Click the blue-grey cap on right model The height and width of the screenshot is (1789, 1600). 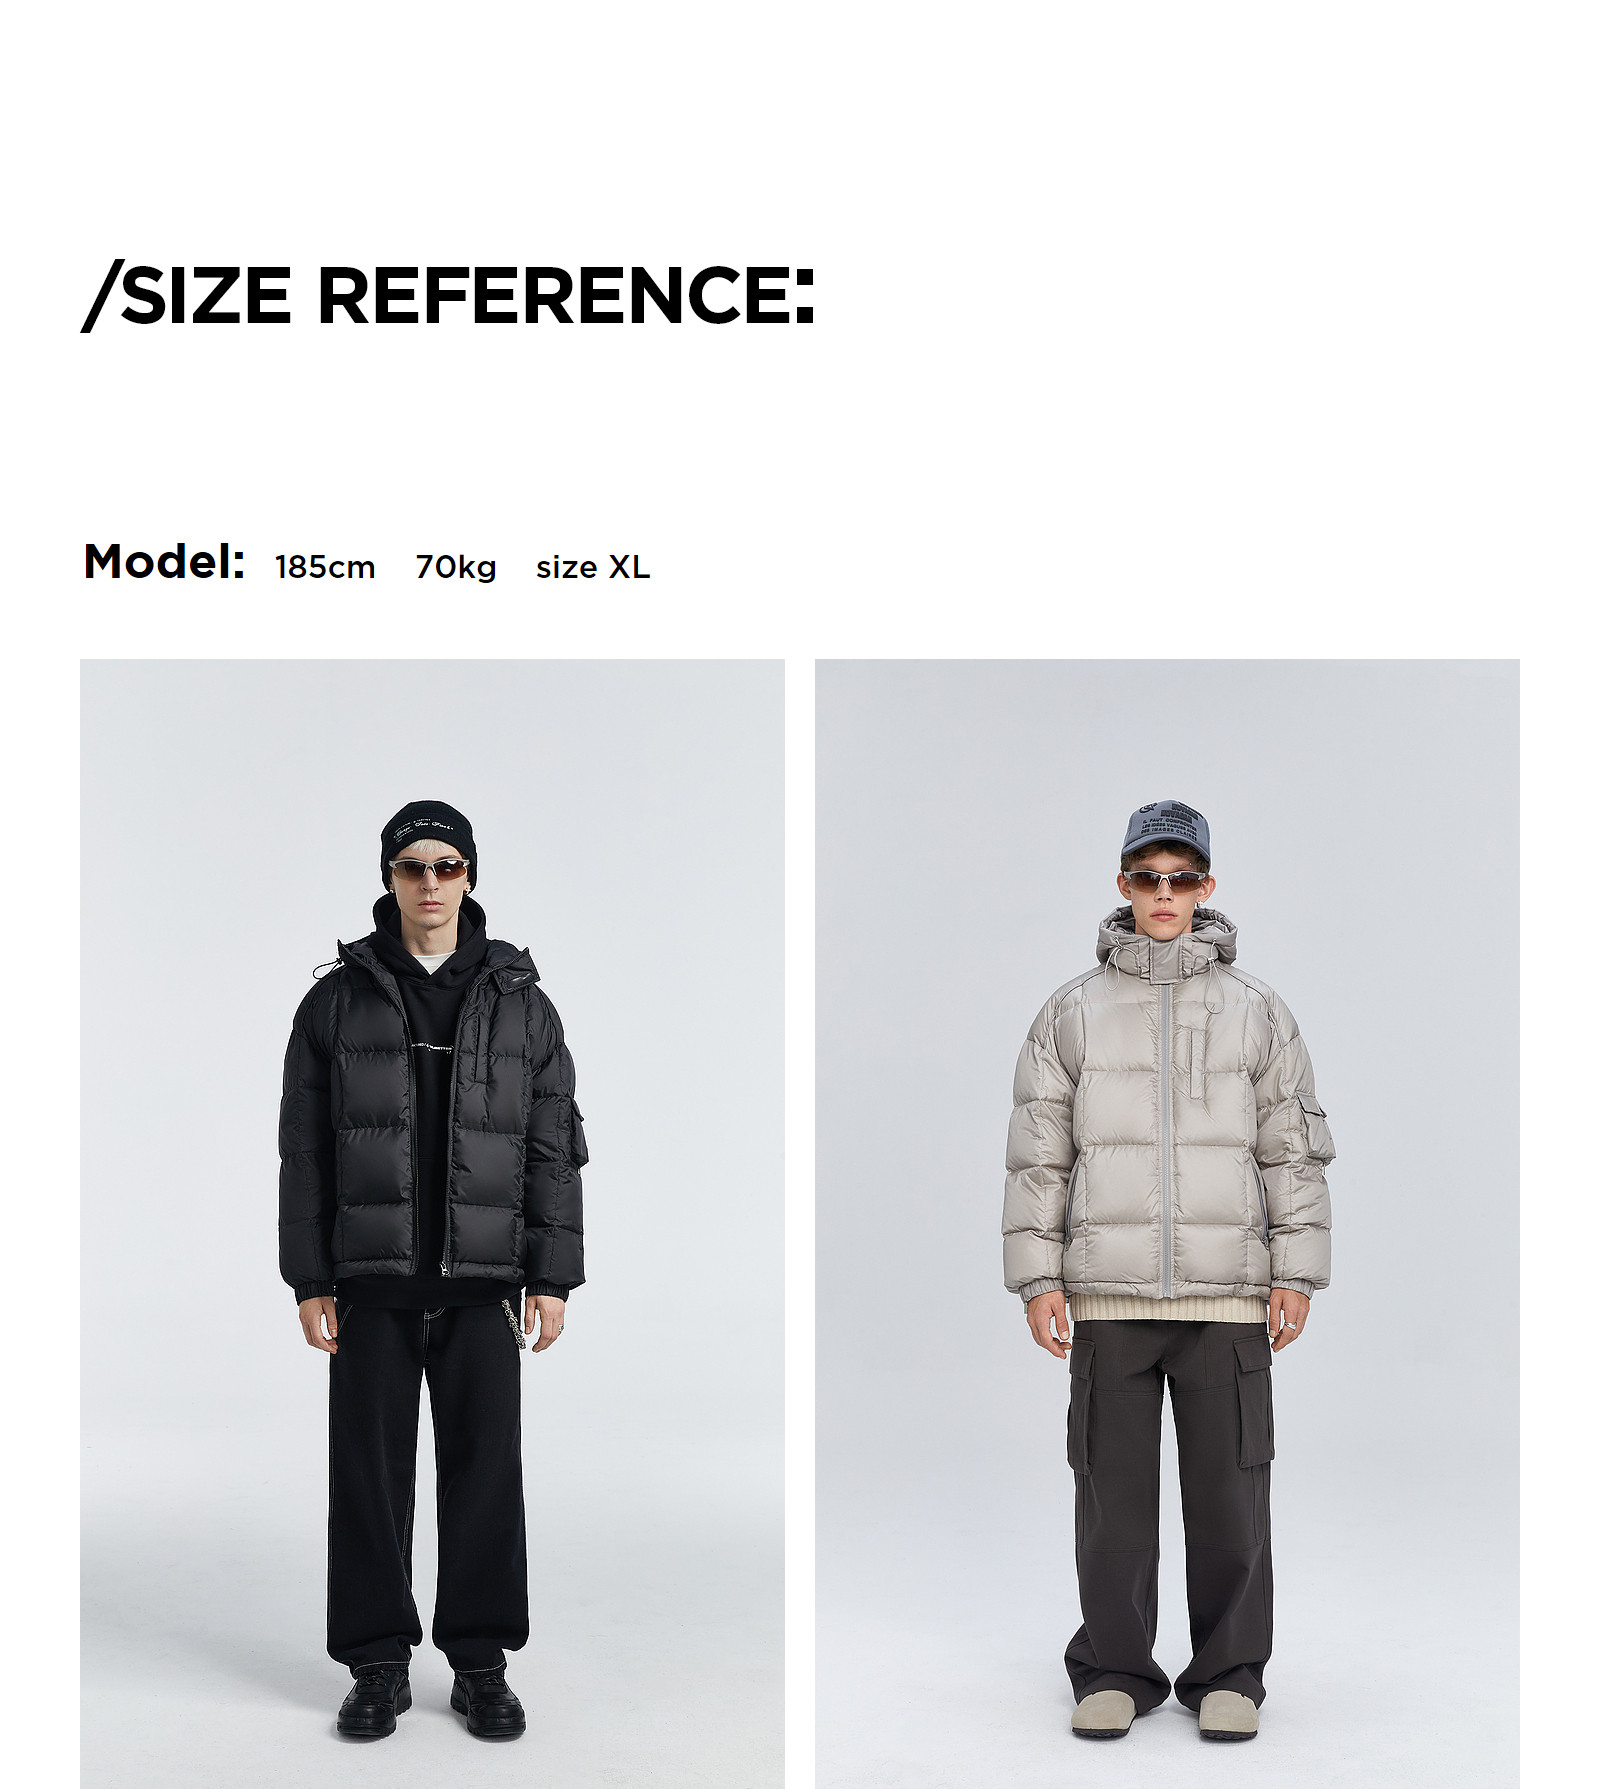point(1166,829)
